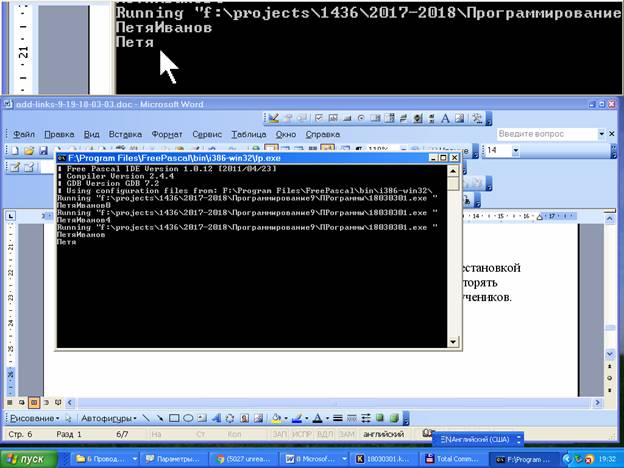Click the Введите вопрос help field
The height and width of the screenshot is (468, 624).
547,134
